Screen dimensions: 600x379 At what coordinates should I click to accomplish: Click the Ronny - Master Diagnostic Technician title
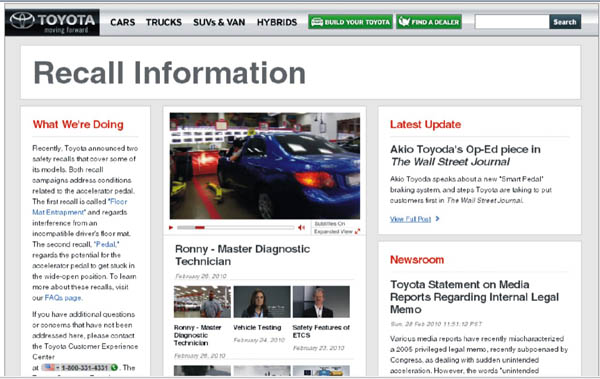coord(243,255)
